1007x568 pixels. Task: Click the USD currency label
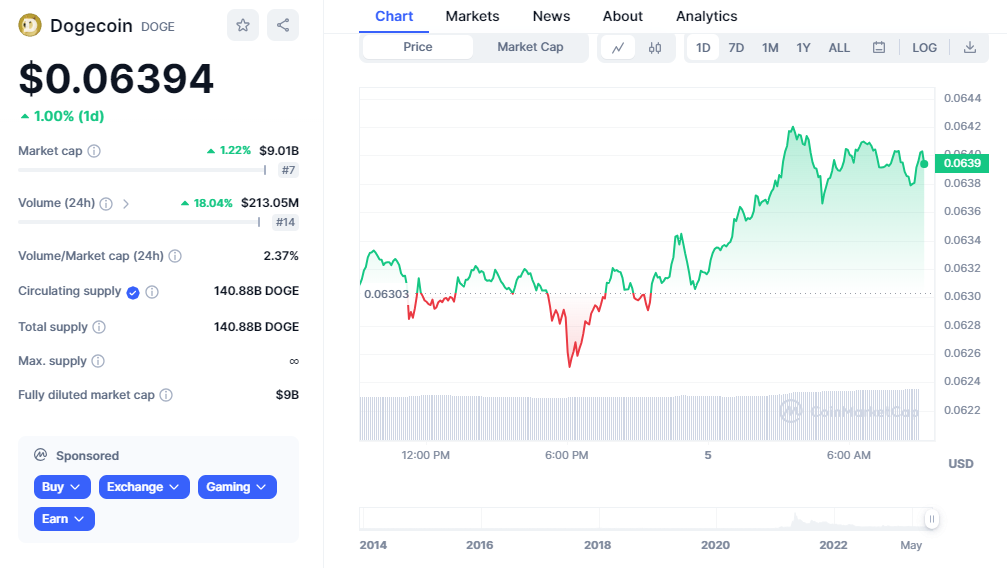[x=961, y=464]
